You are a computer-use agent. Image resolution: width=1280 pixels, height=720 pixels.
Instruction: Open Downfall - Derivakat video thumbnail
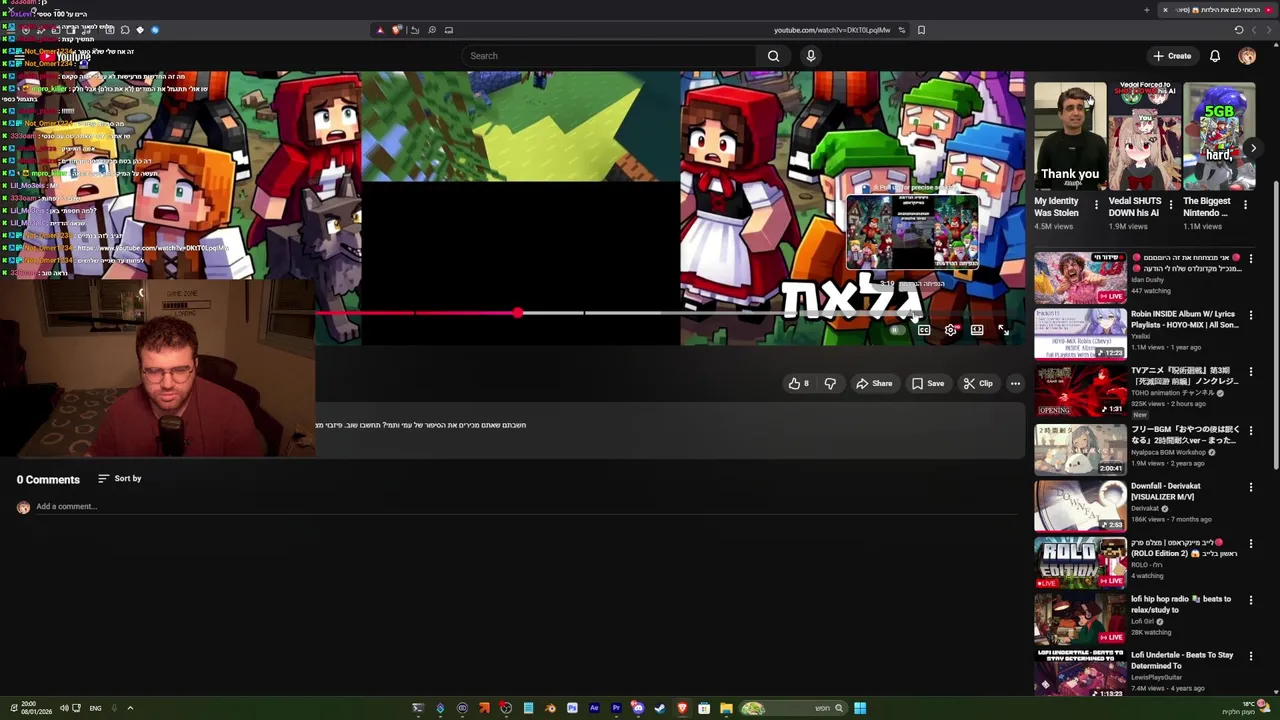[1080, 505]
